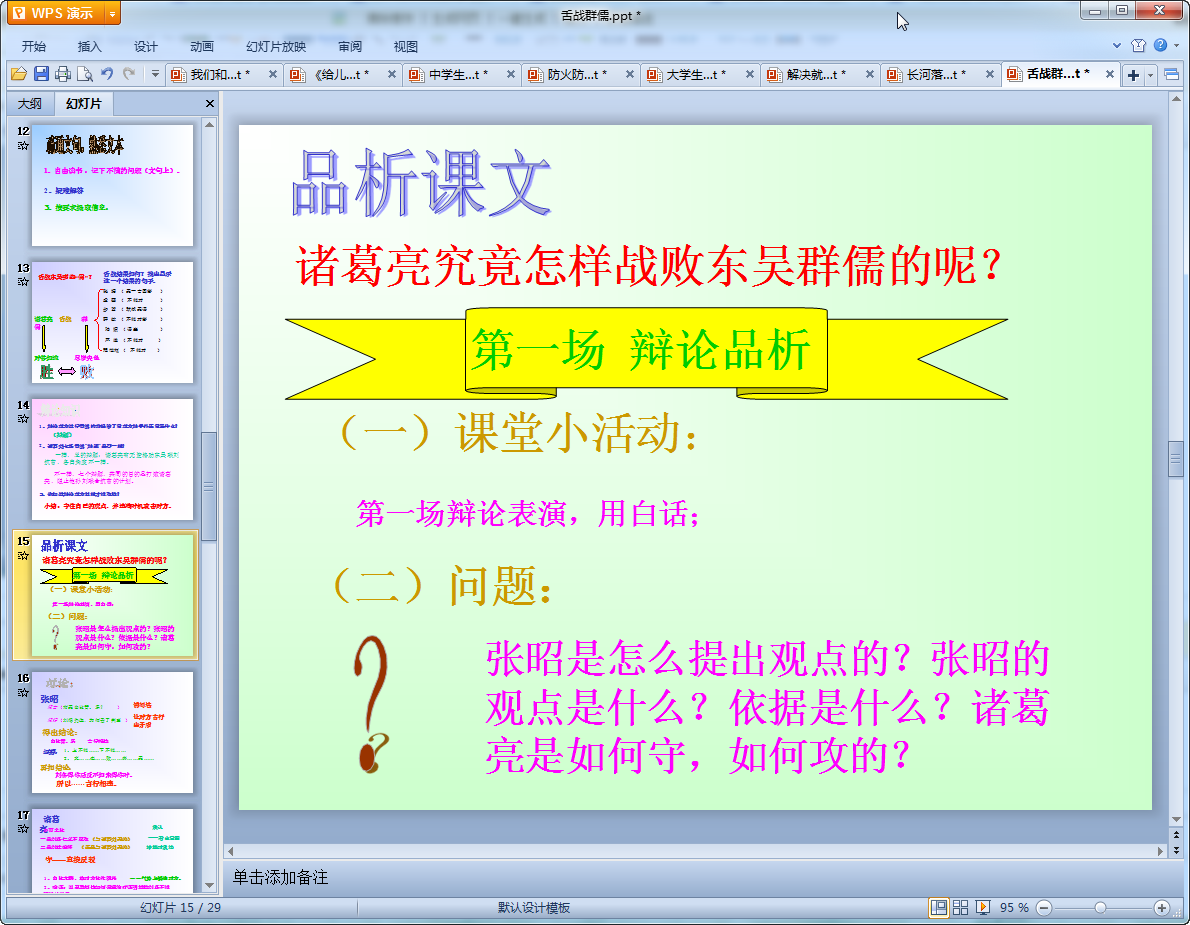Click the 95 % zoom level value
1190x925 pixels.
[1014, 908]
